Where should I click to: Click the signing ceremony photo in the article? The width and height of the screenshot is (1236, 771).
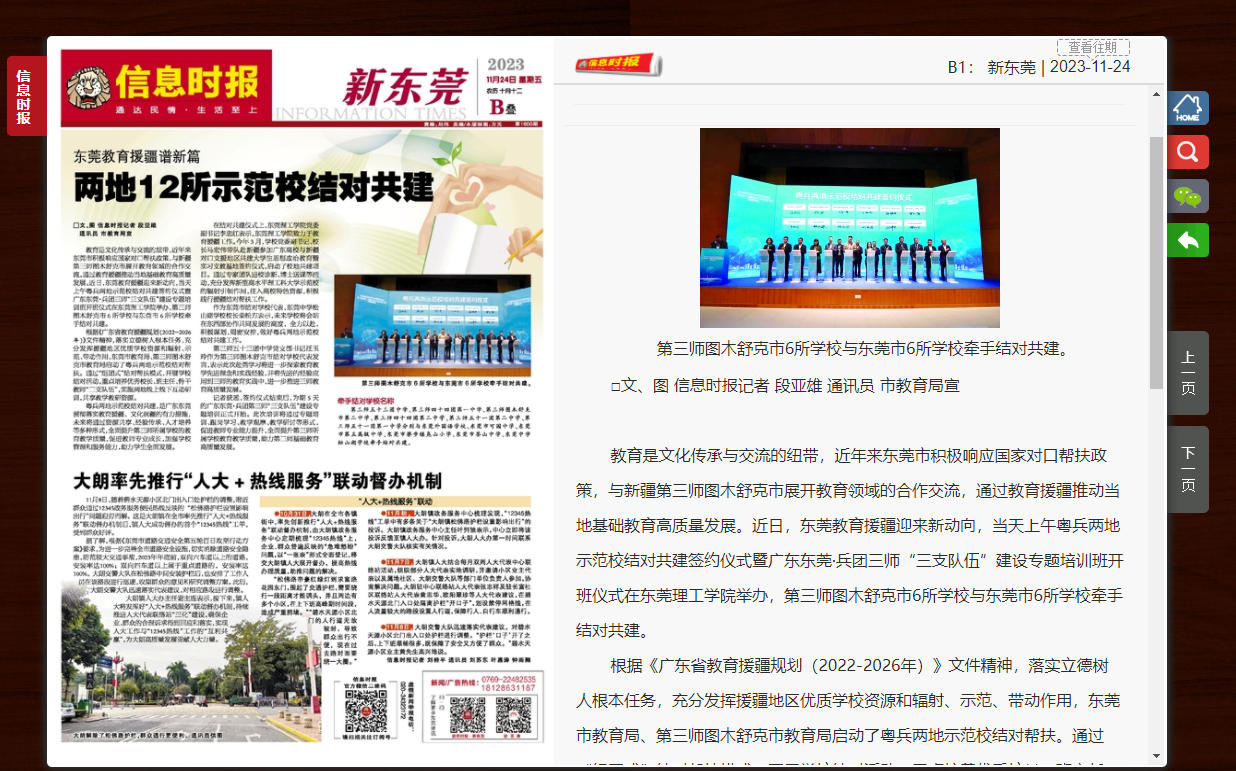[x=849, y=227]
